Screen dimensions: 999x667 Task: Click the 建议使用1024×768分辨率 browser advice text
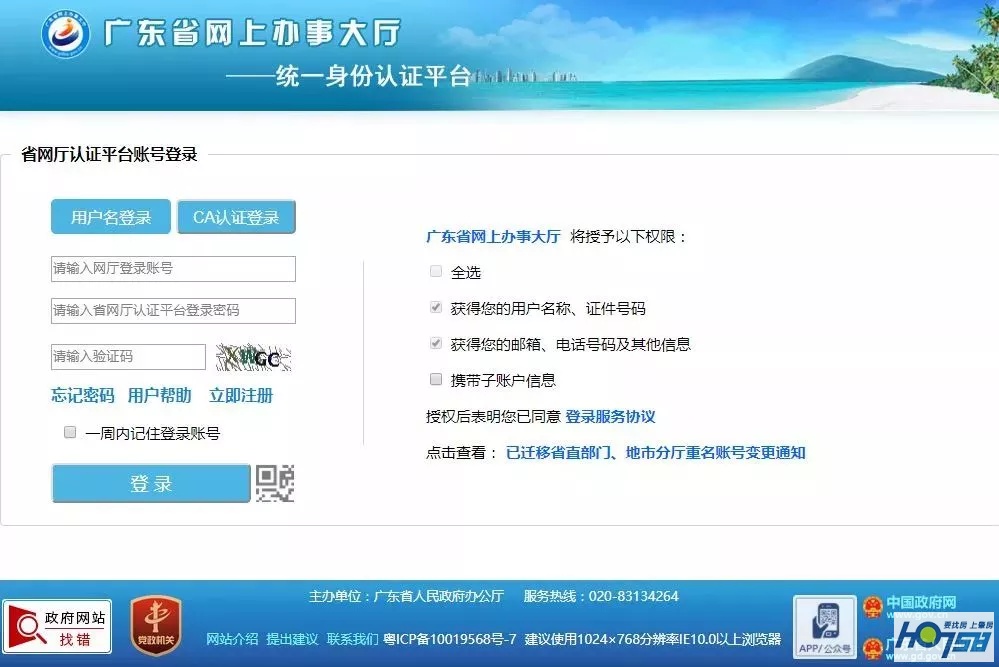pyautogui.click(x=653, y=639)
